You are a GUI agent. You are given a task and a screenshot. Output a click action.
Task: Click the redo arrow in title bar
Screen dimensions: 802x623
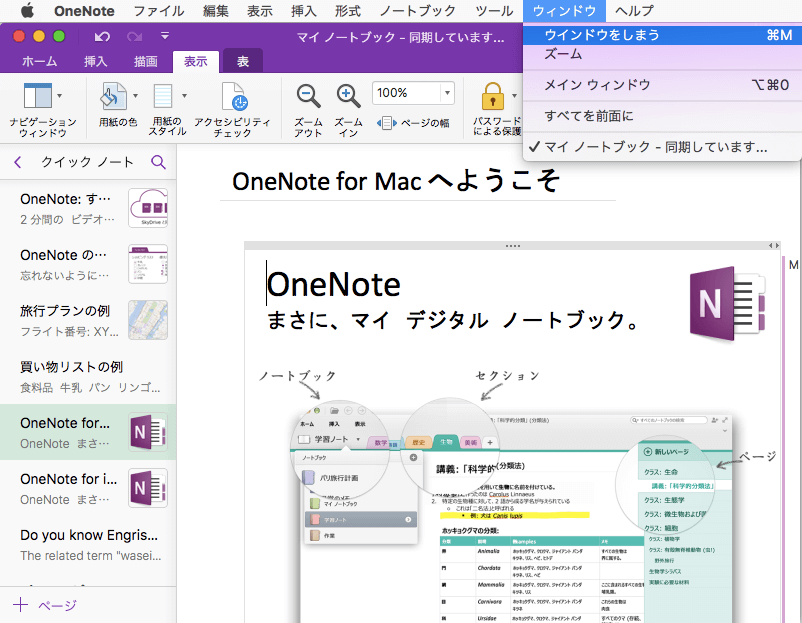[x=135, y=37]
